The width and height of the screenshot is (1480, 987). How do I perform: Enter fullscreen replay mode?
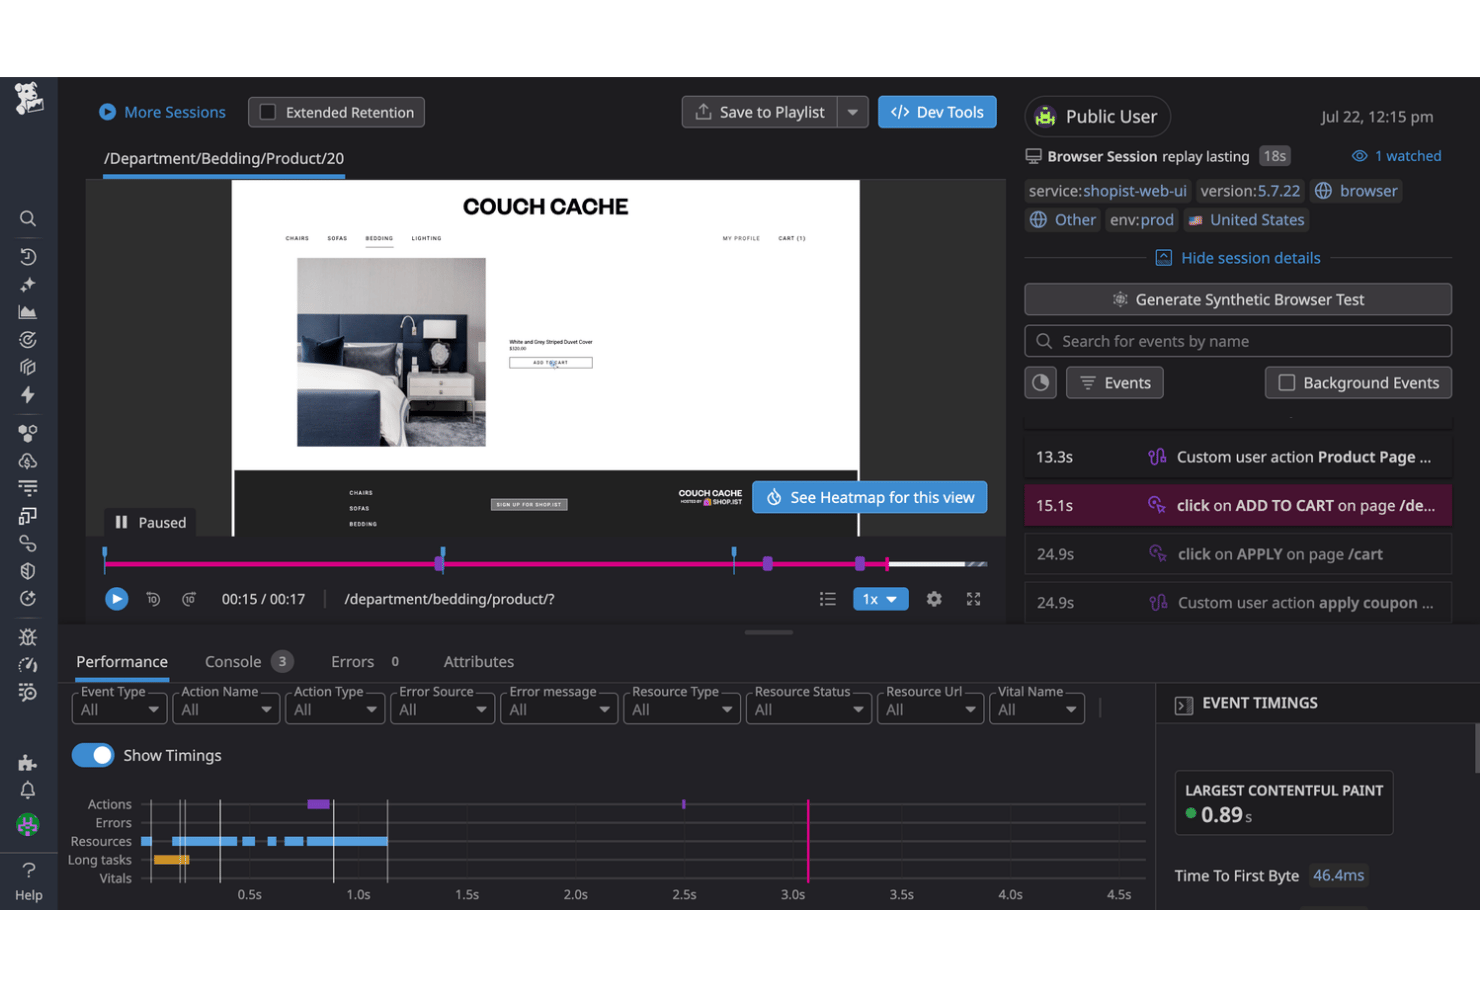click(973, 599)
